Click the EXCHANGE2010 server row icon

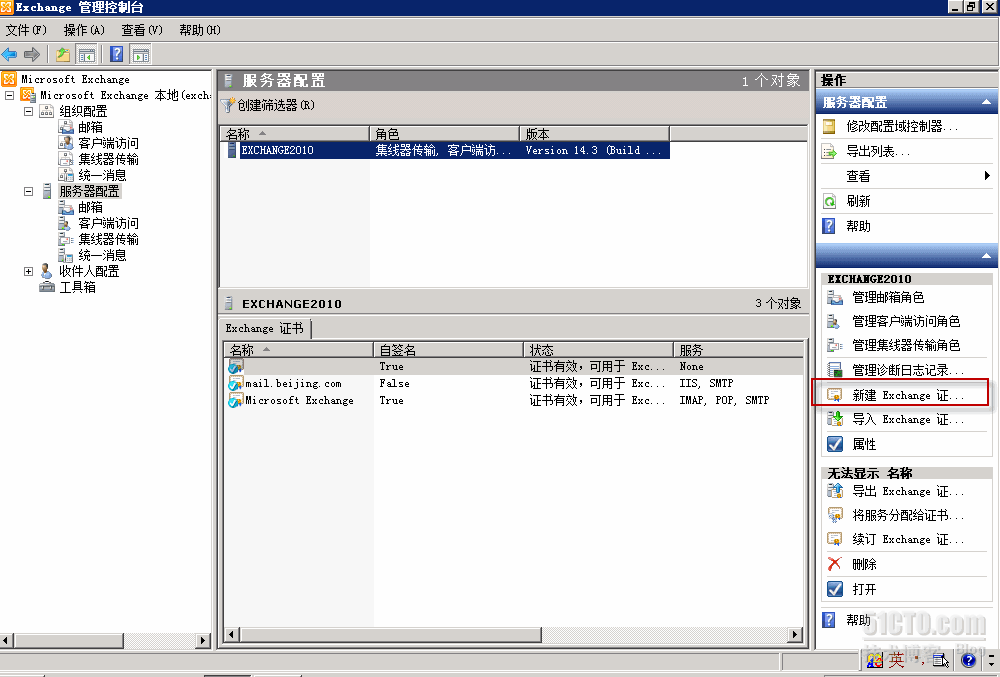232,150
